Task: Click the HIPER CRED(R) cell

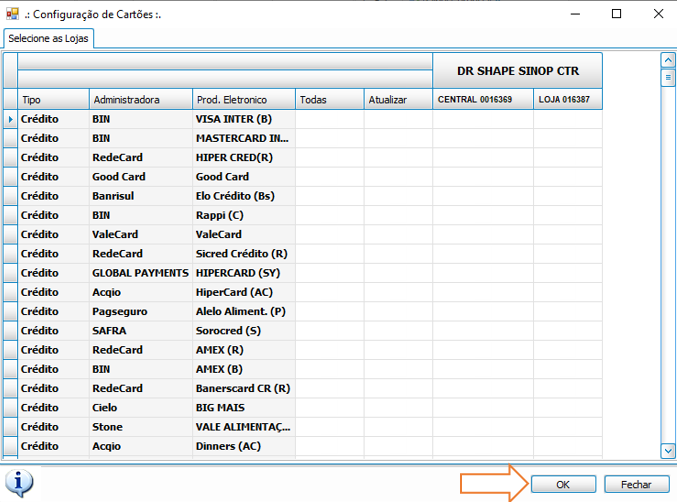Action: click(244, 157)
